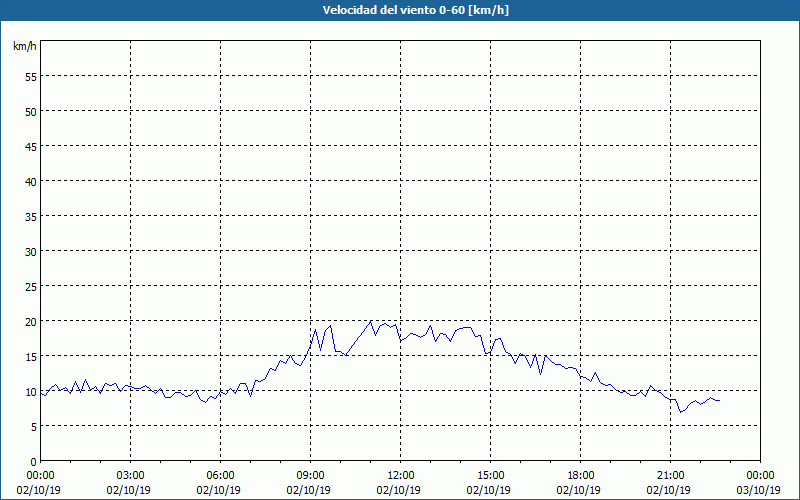Click the last data point of the blue wind line
Image resolution: width=800 pixels, height=500 pixels.
(x=719, y=401)
